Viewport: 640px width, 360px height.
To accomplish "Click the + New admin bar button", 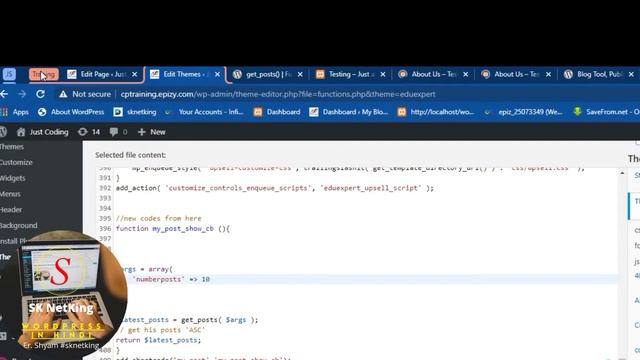I will click(151, 132).
